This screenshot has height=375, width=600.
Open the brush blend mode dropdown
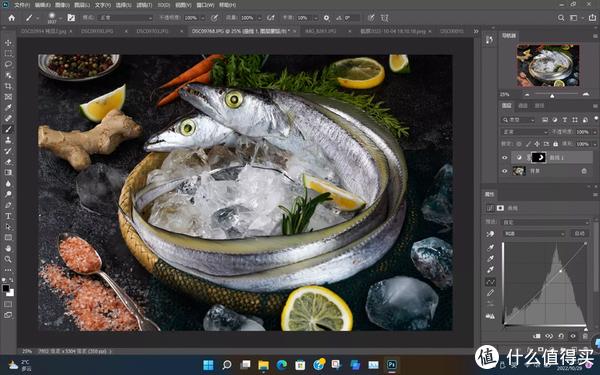click(x=125, y=18)
